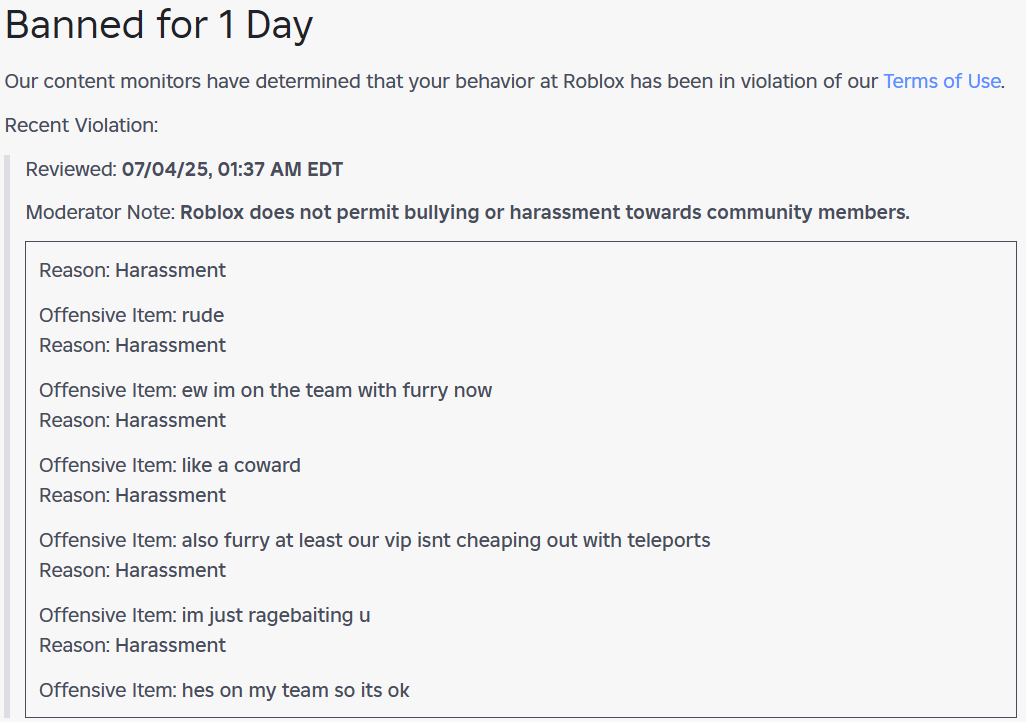
Task: Click the content monitors description paragraph
Action: coord(504,81)
